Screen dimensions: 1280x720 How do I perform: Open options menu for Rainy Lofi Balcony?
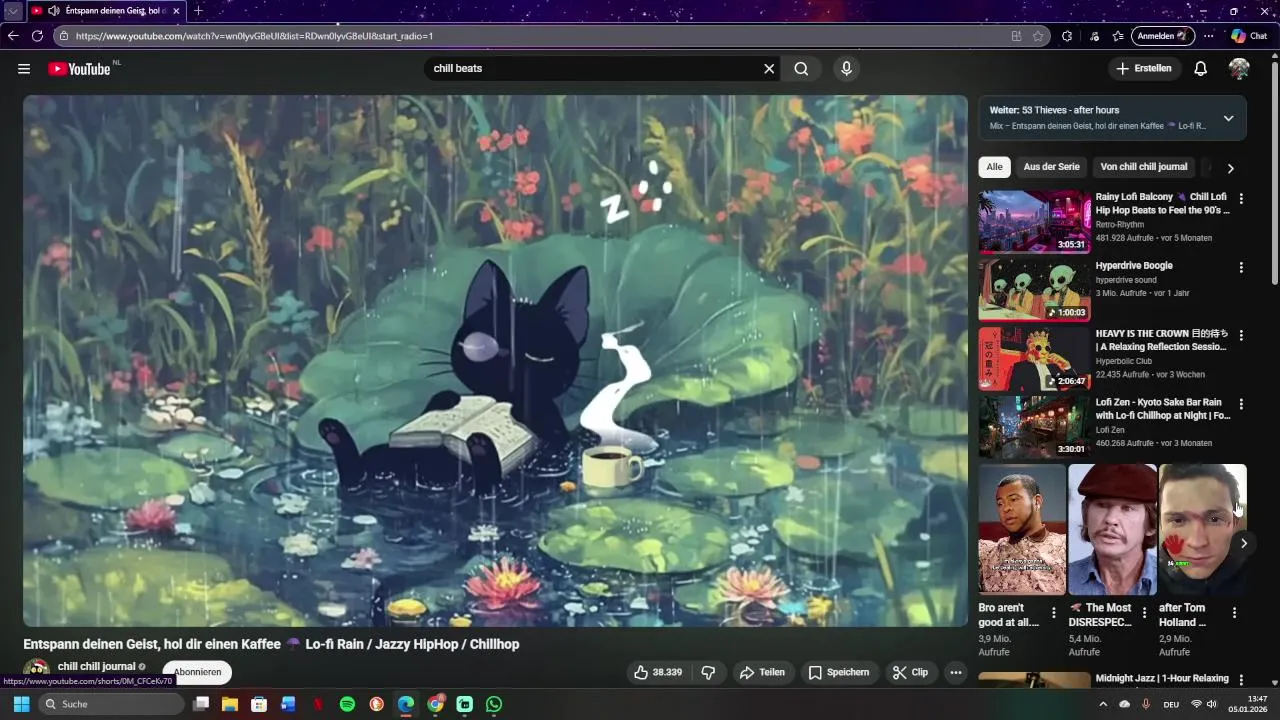click(1241, 199)
